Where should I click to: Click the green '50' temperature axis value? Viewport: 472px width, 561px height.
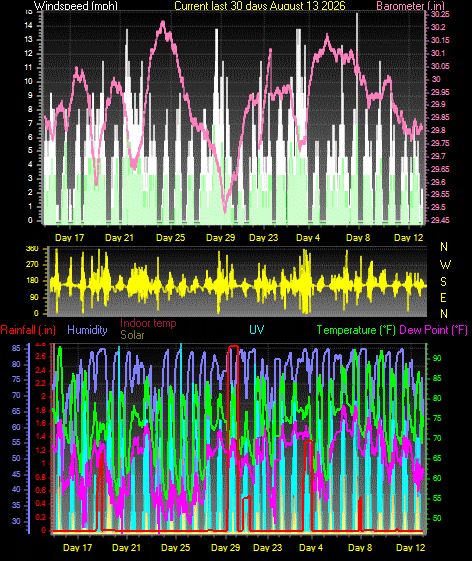coord(437,518)
